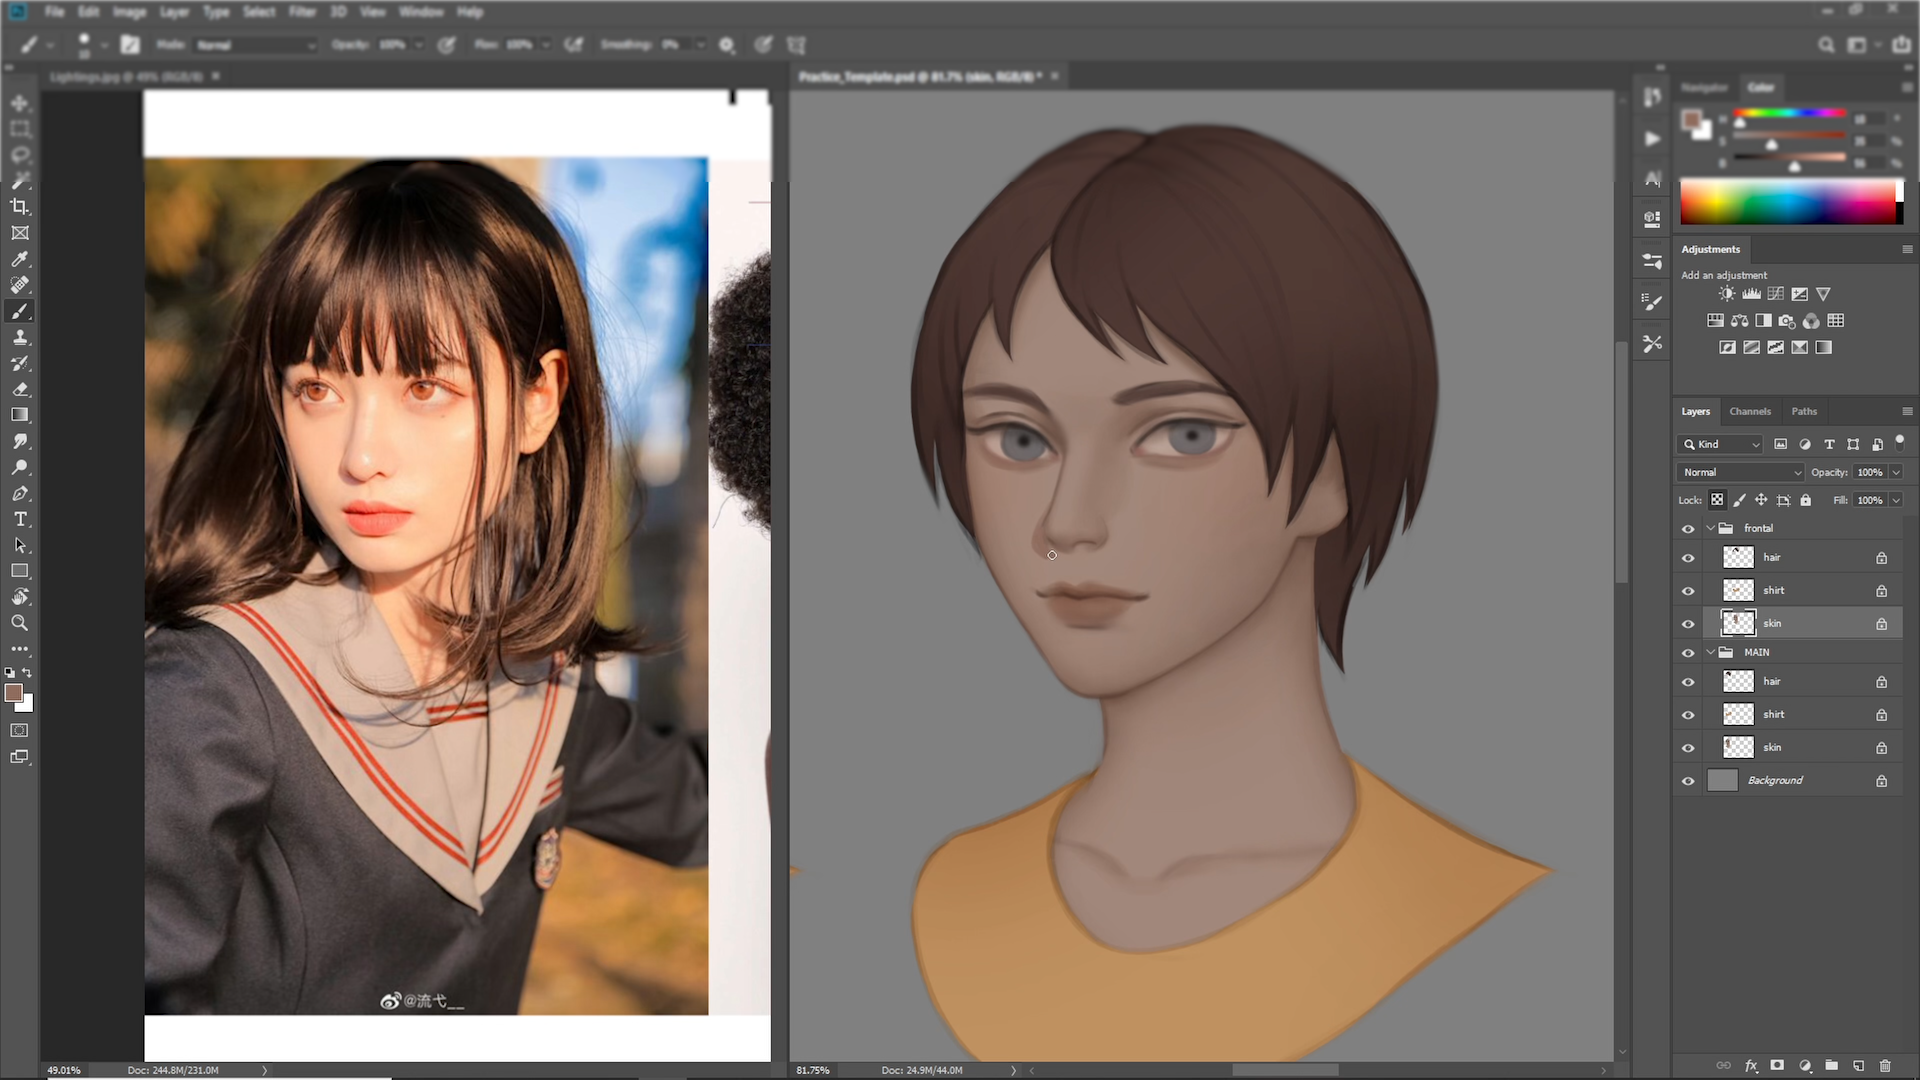Click the hue slider in Color panel
Image resolution: width=1920 pixels, height=1080 pixels.
pos(1789,113)
